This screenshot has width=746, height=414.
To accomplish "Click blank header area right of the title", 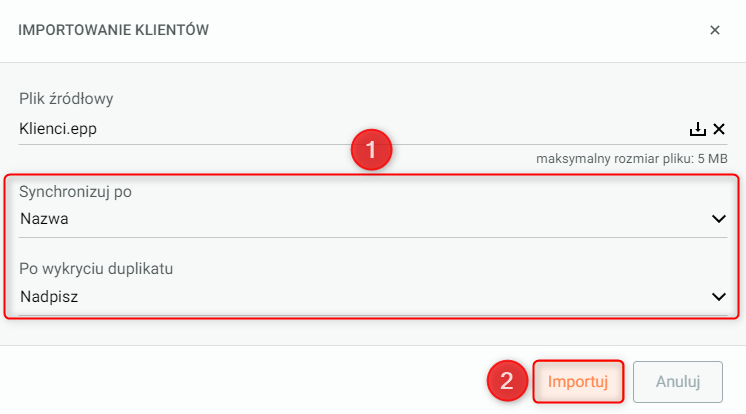I will [x=450, y=31].
